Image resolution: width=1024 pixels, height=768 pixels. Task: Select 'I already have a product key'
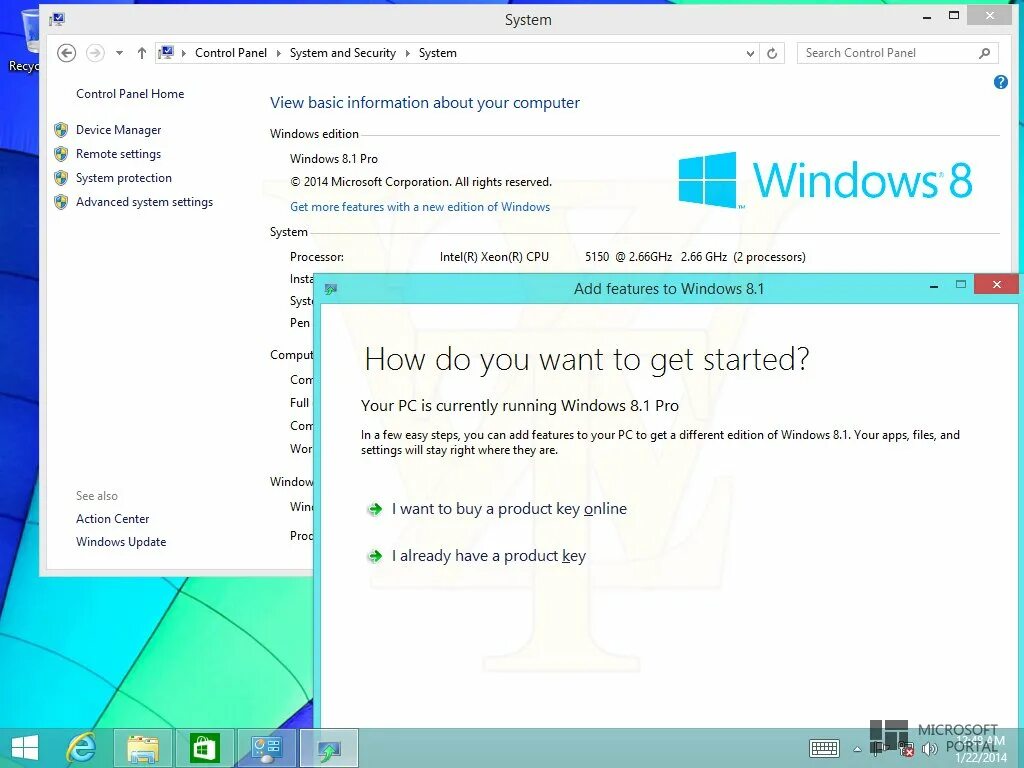coord(488,556)
